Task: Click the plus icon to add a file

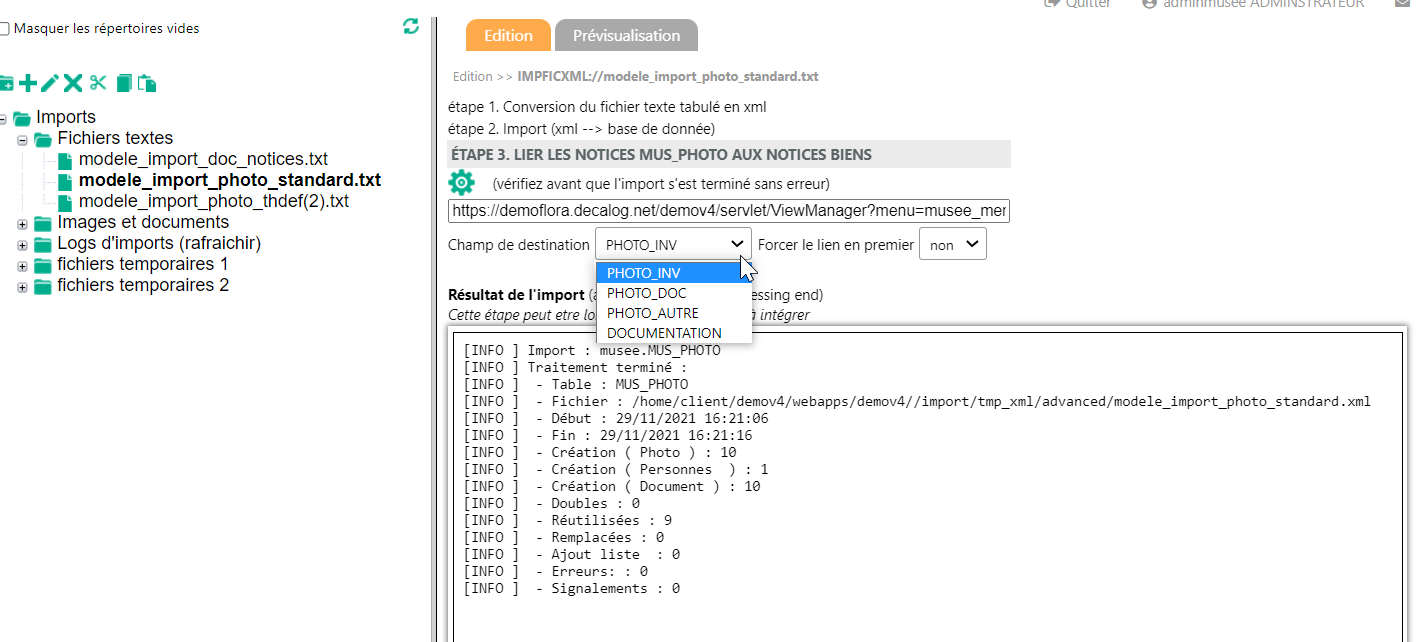Action: [28, 83]
